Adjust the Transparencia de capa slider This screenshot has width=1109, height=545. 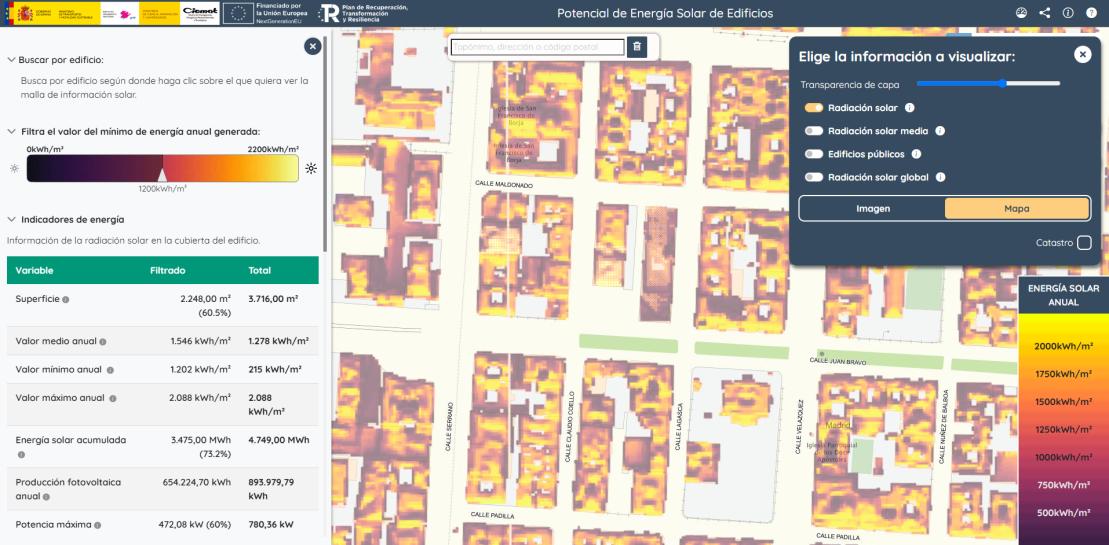point(1002,84)
